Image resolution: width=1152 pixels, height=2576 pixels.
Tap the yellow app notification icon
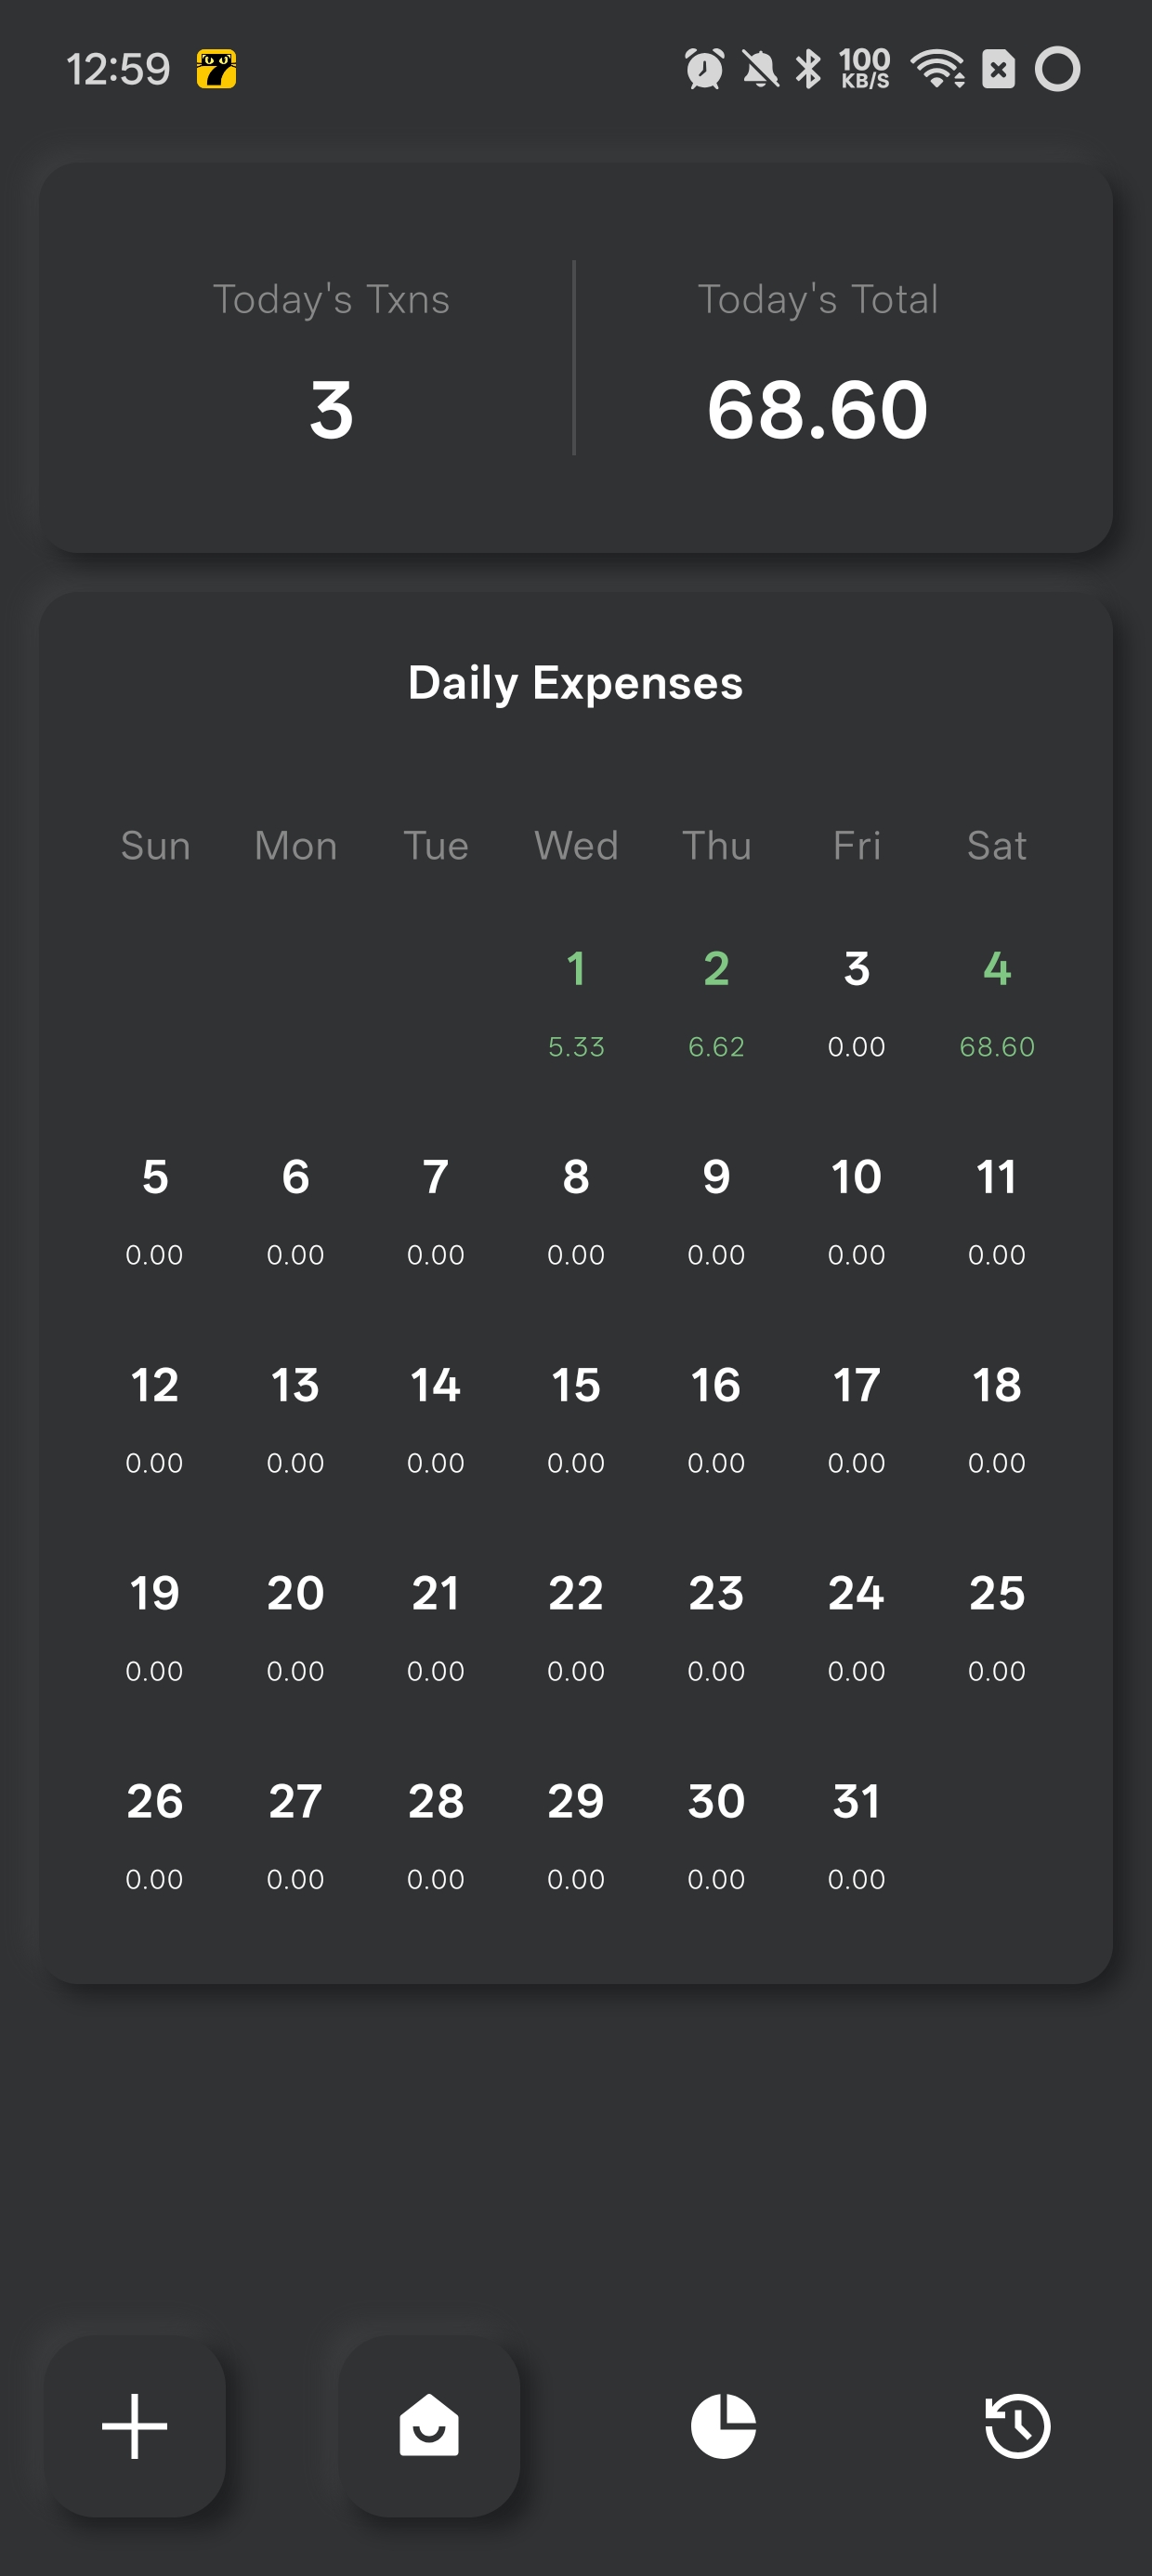click(x=216, y=69)
